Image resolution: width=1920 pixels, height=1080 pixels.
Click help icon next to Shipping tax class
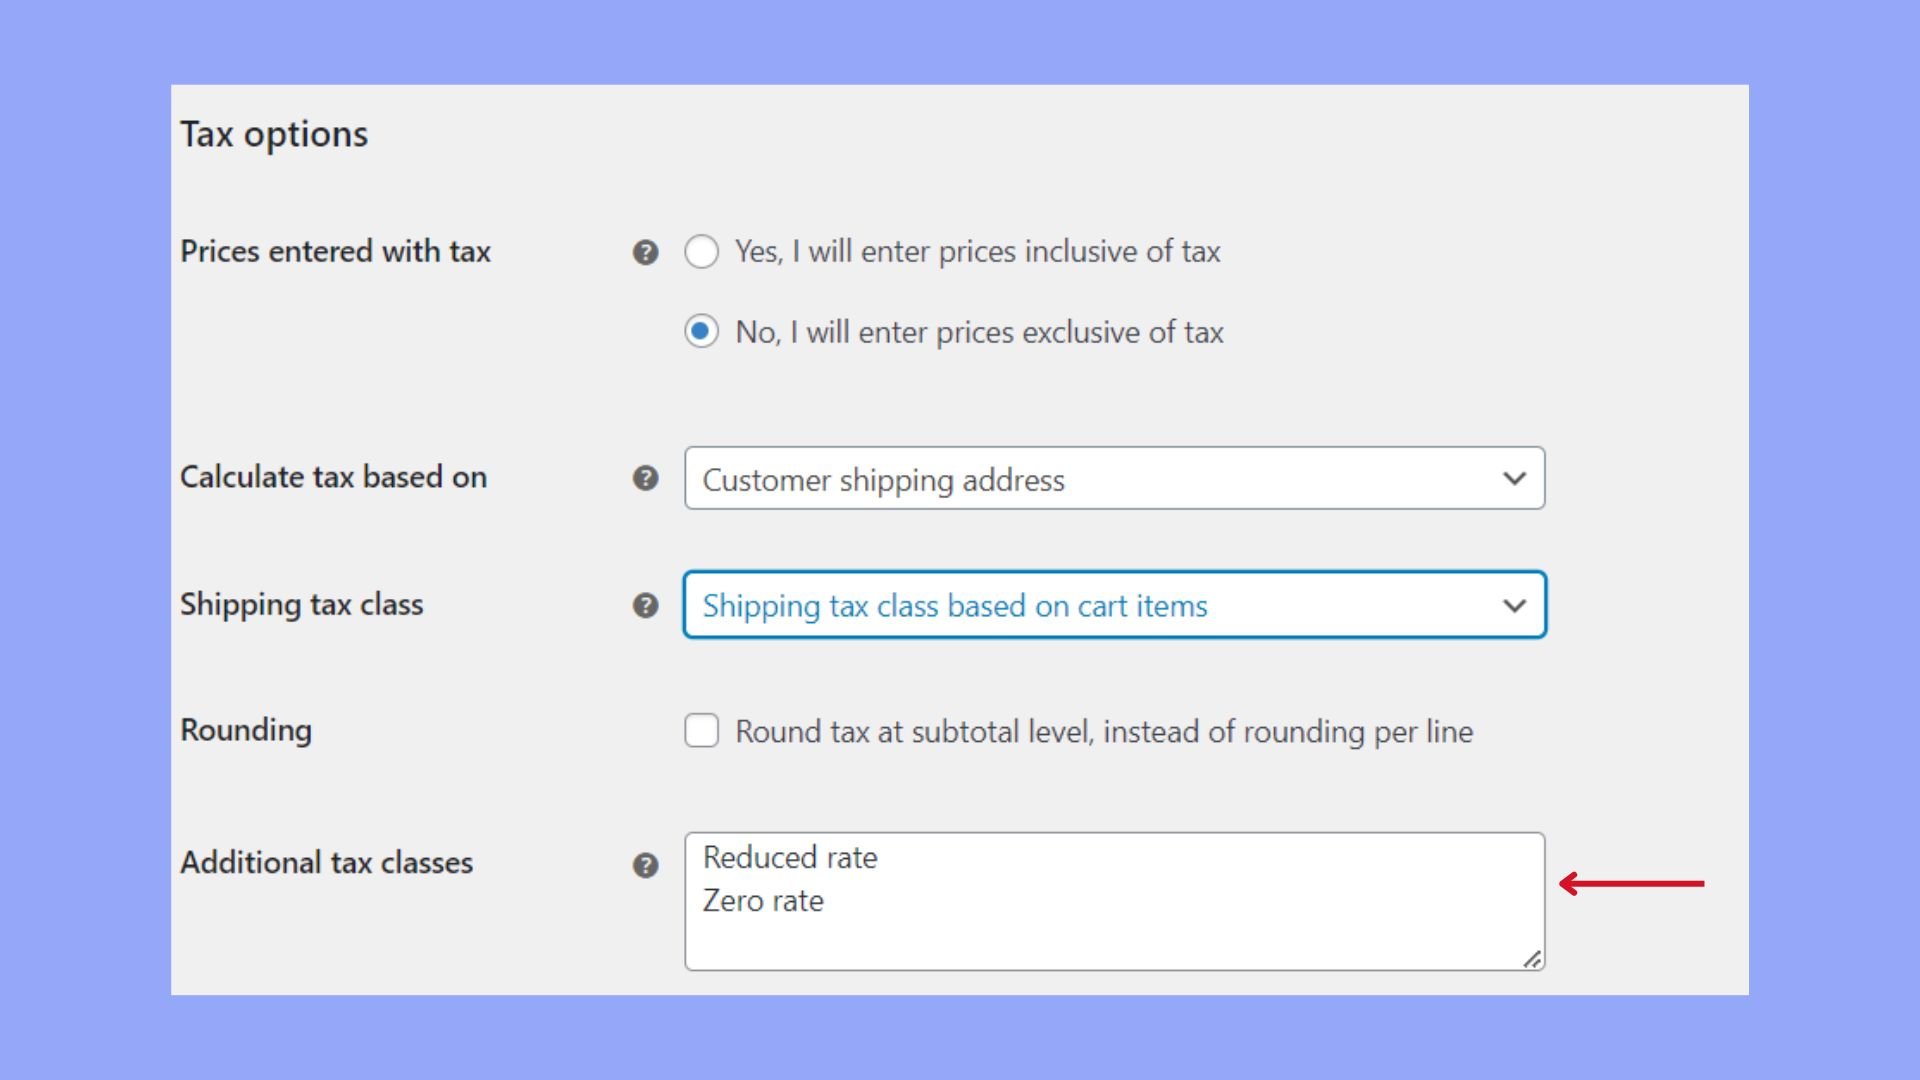pyautogui.click(x=646, y=605)
